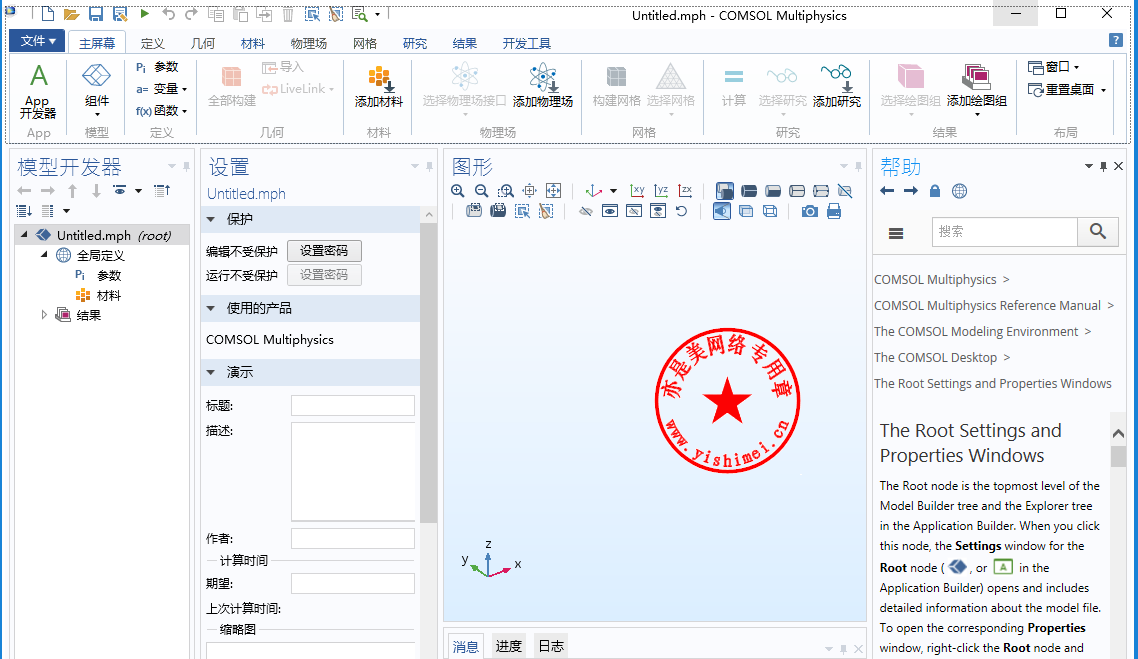Take a snapshot with the camera icon
This screenshot has height=659, width=1138.
810,211
